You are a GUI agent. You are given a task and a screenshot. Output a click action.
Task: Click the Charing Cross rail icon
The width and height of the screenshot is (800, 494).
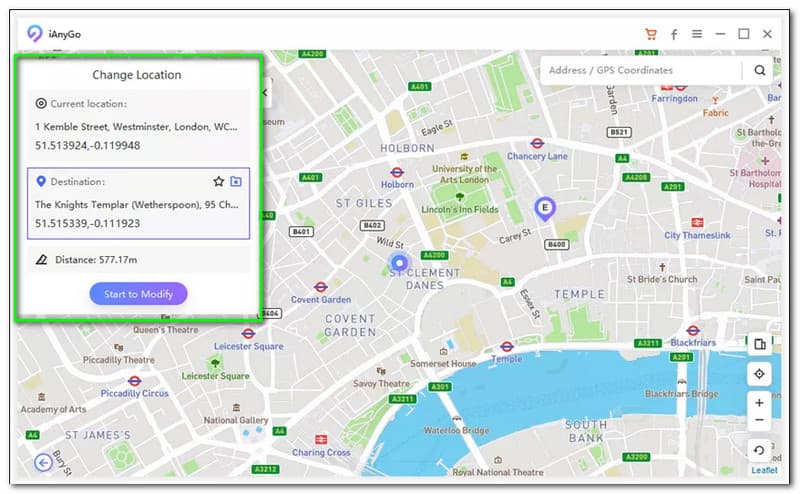point(321,439)
